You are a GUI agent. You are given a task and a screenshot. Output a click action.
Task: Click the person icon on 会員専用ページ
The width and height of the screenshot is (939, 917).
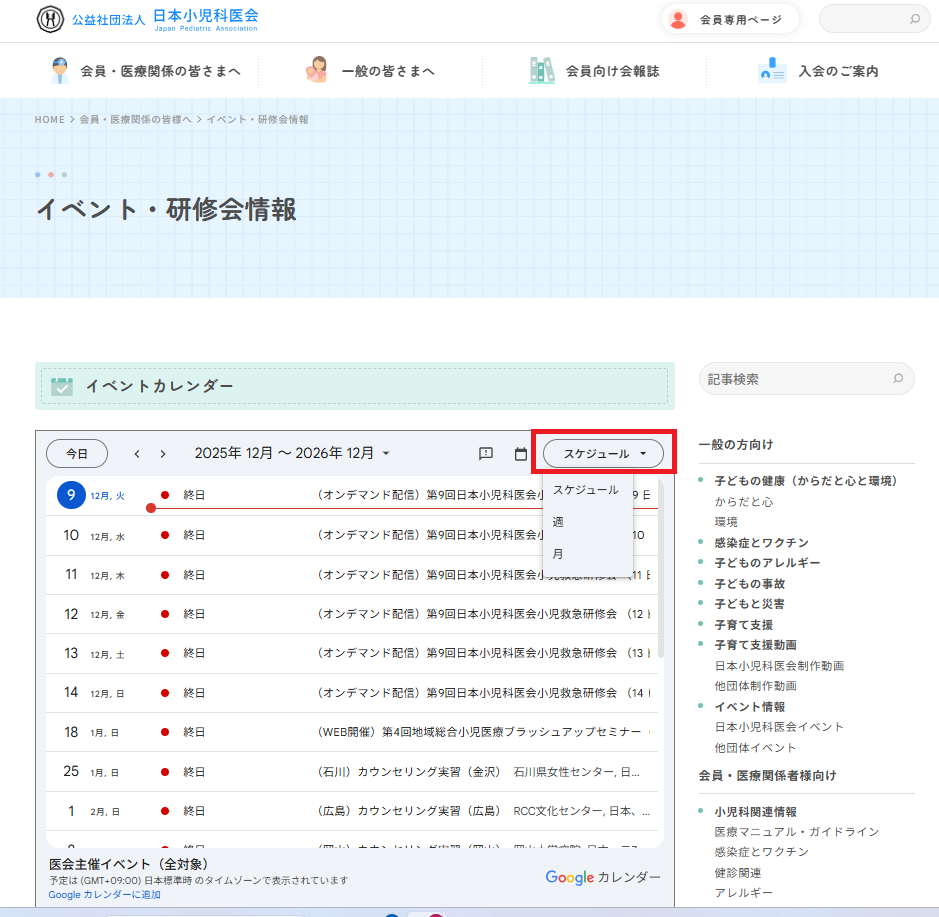click(x=678, y=18)
